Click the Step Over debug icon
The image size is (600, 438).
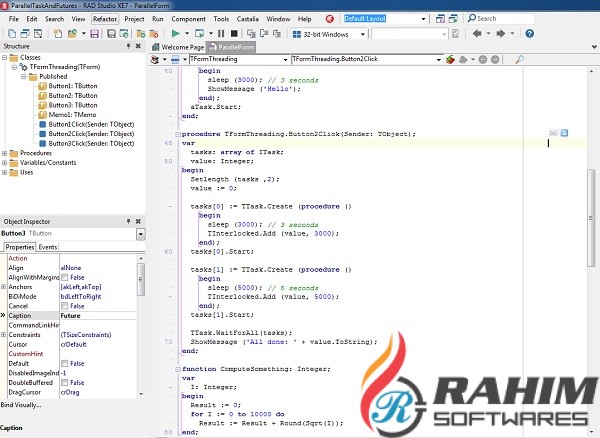[x=264, y=34]
